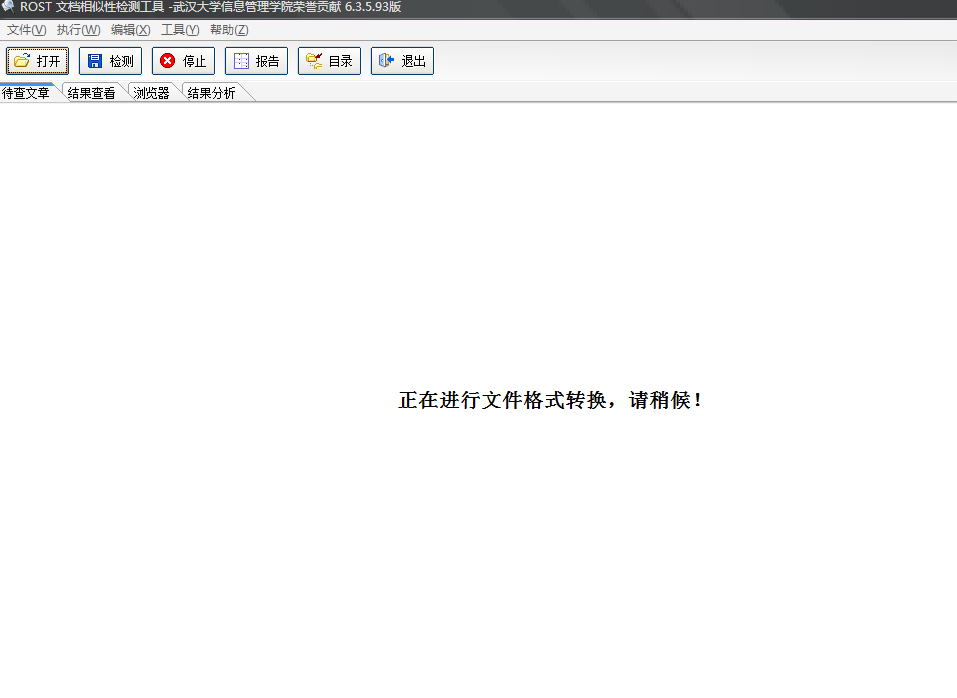Click the ROST app icon in title bar

(x=8, y=7)
